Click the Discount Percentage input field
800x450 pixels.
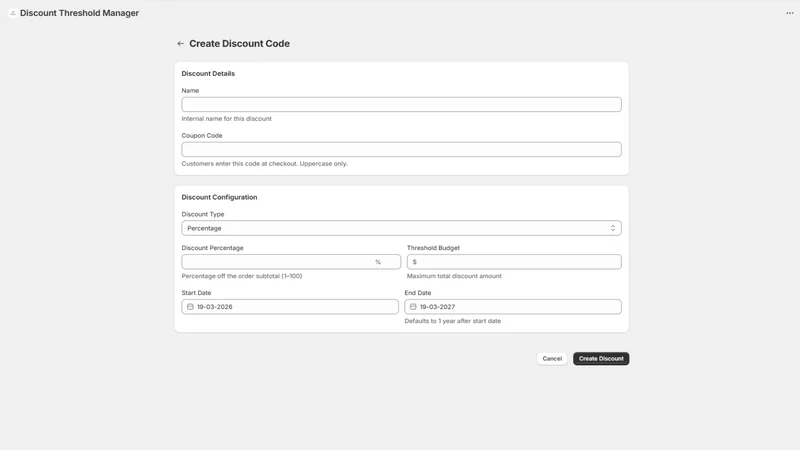click(x=291, y=262)
